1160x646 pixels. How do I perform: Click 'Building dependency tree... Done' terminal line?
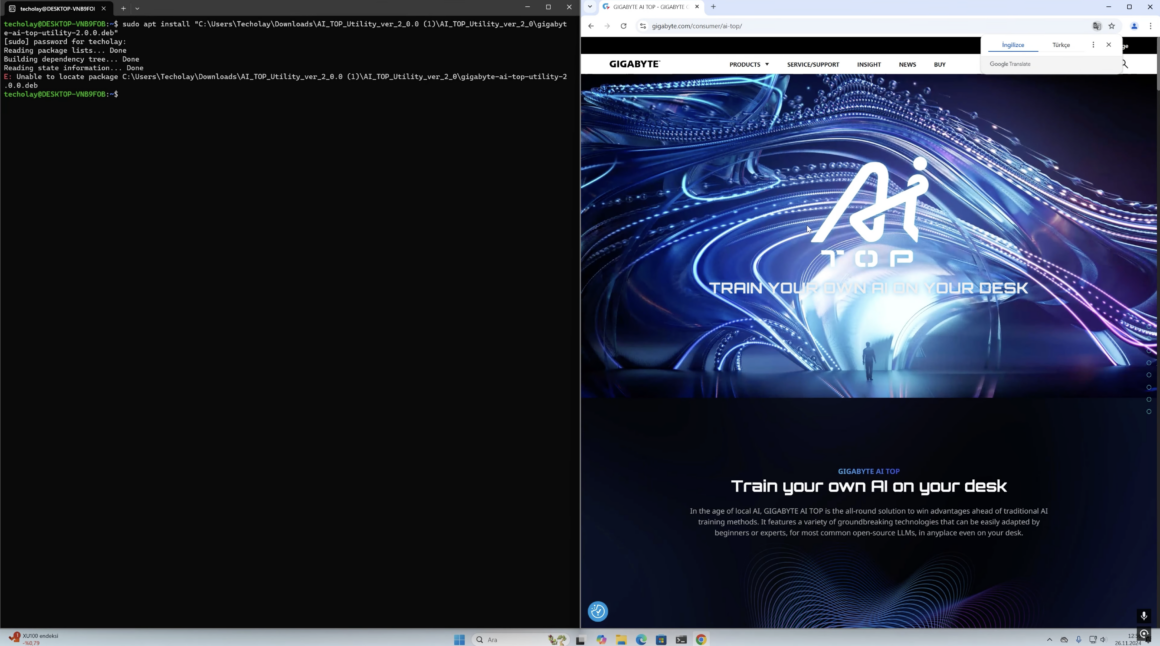tap(71, 59)
